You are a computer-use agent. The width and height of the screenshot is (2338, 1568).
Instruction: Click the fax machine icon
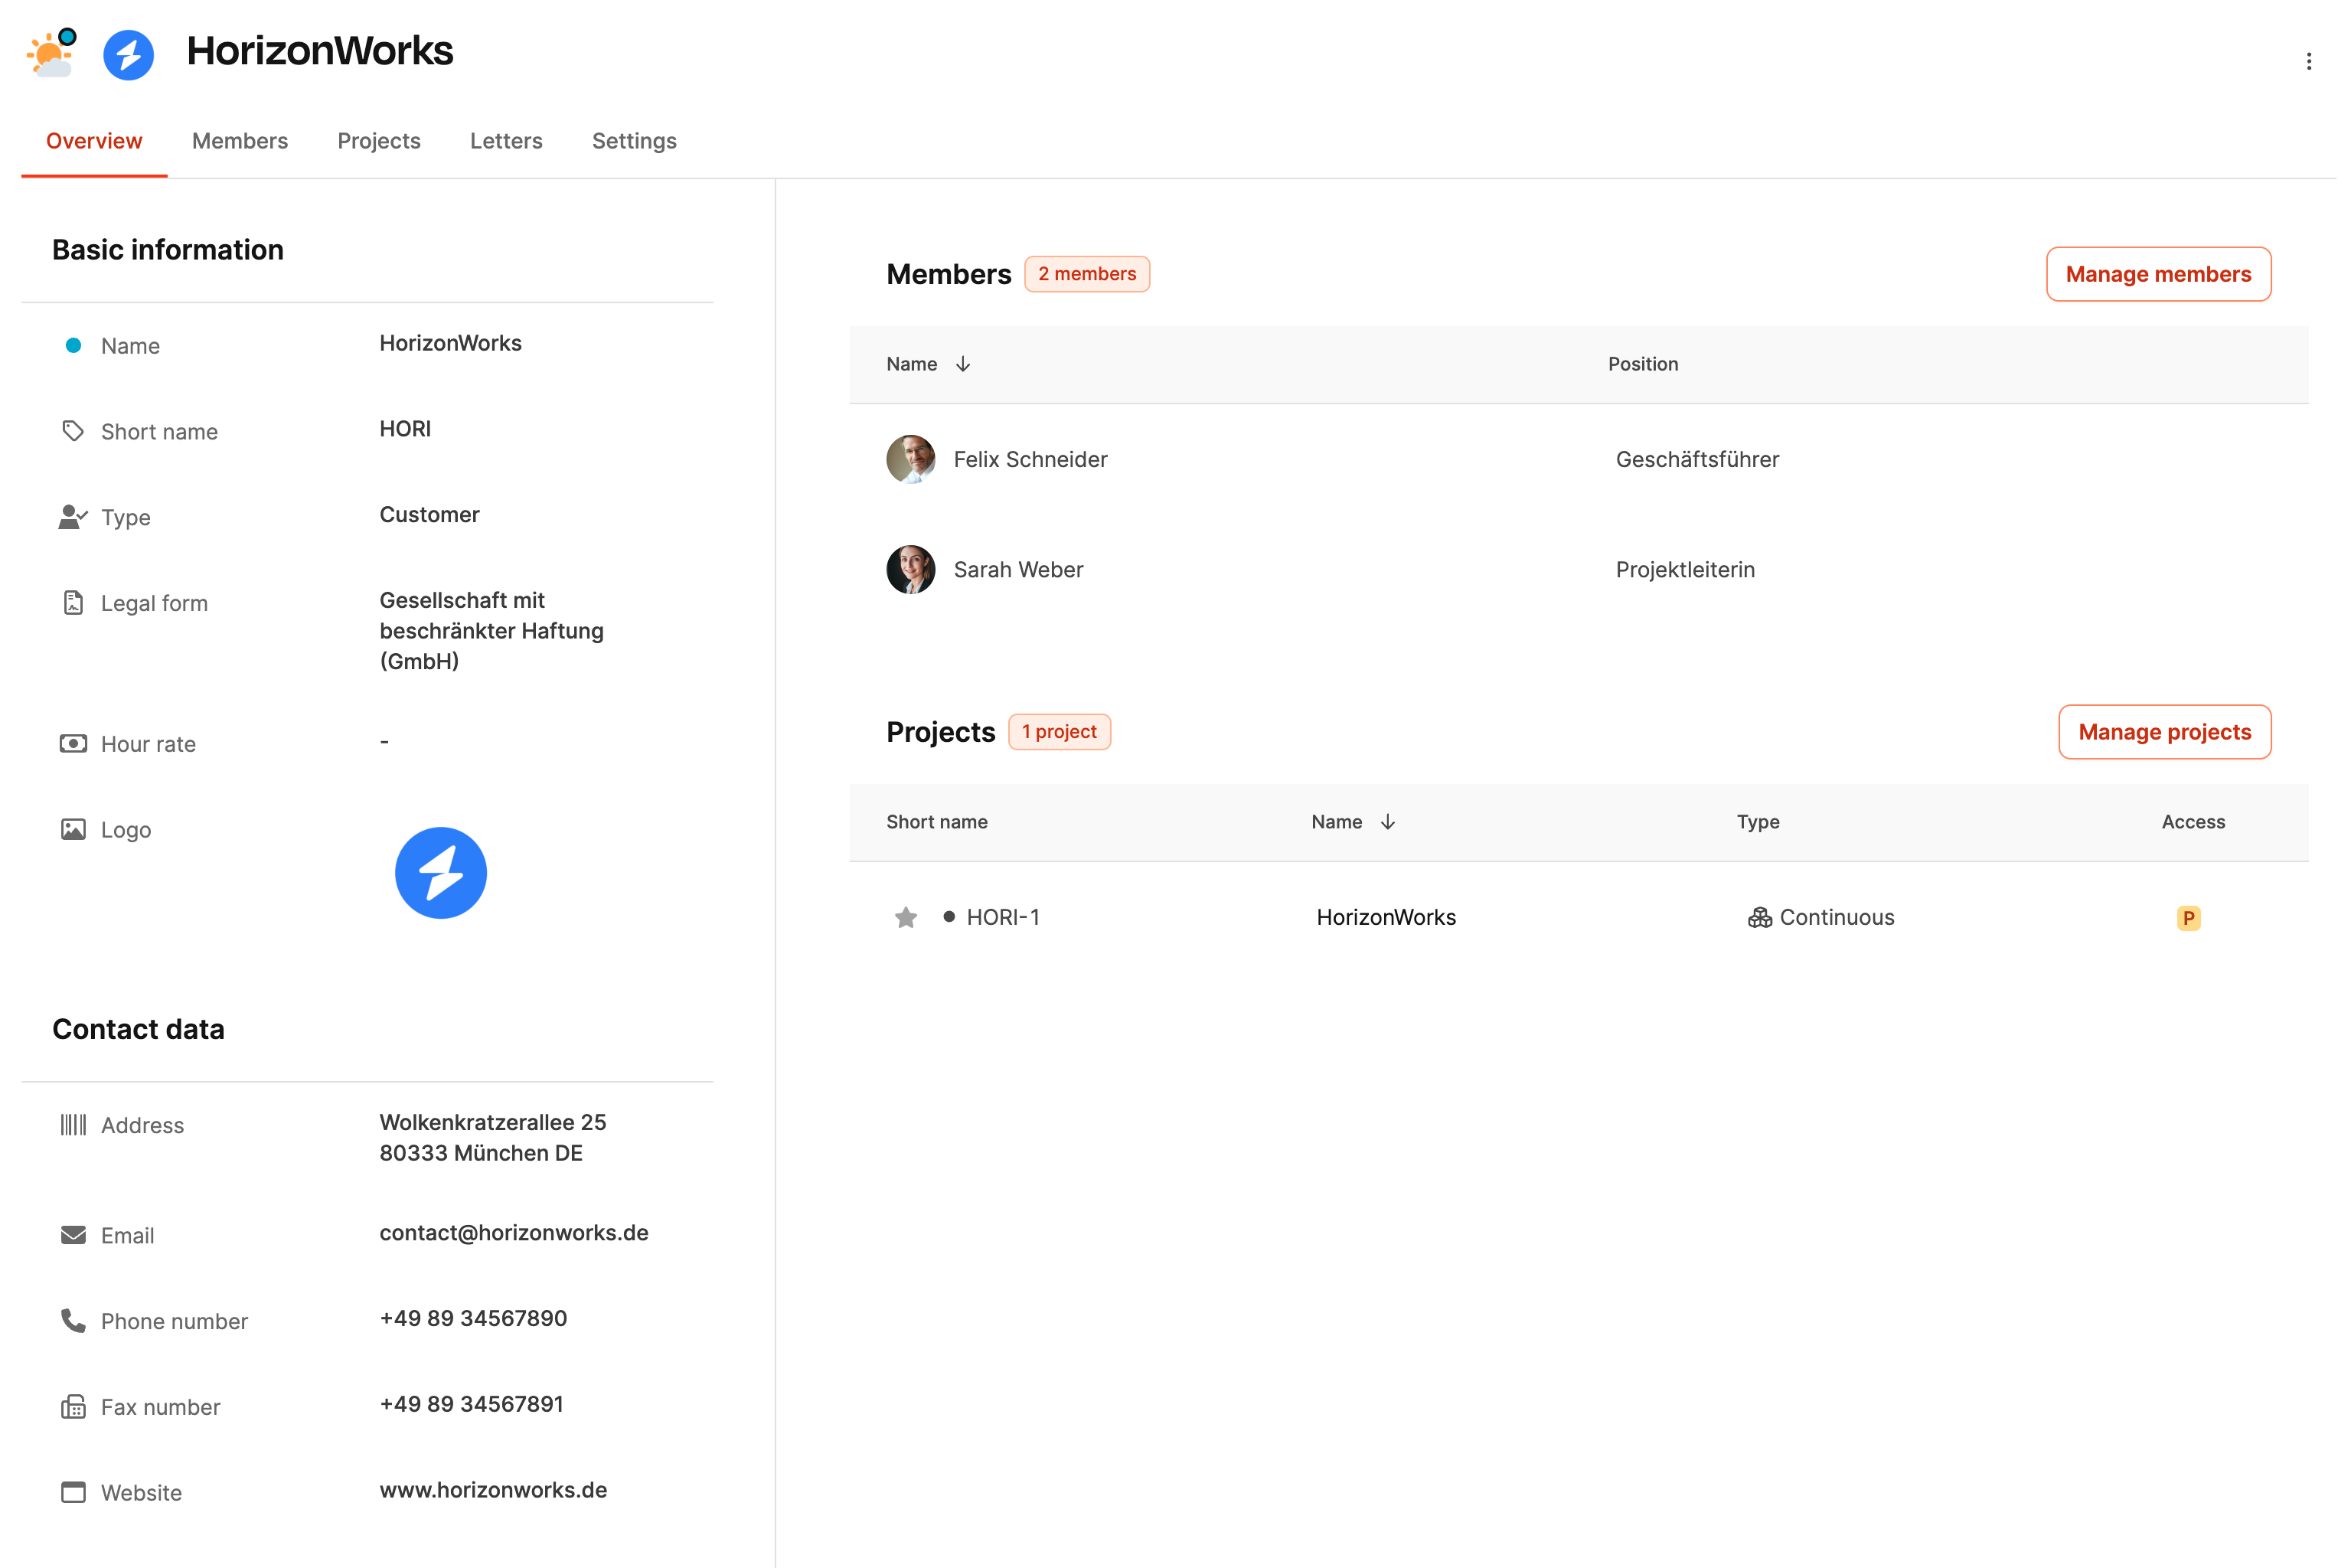click(x=73, y=1406)
